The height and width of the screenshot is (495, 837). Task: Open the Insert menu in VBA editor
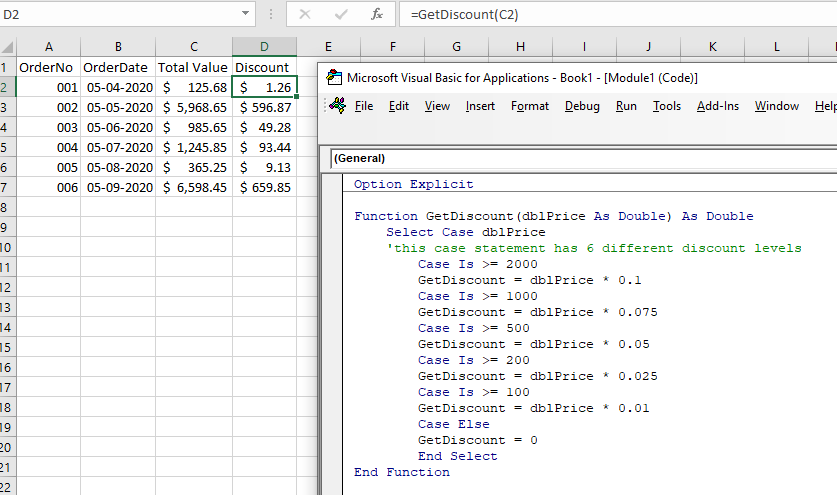pos(480,106)
